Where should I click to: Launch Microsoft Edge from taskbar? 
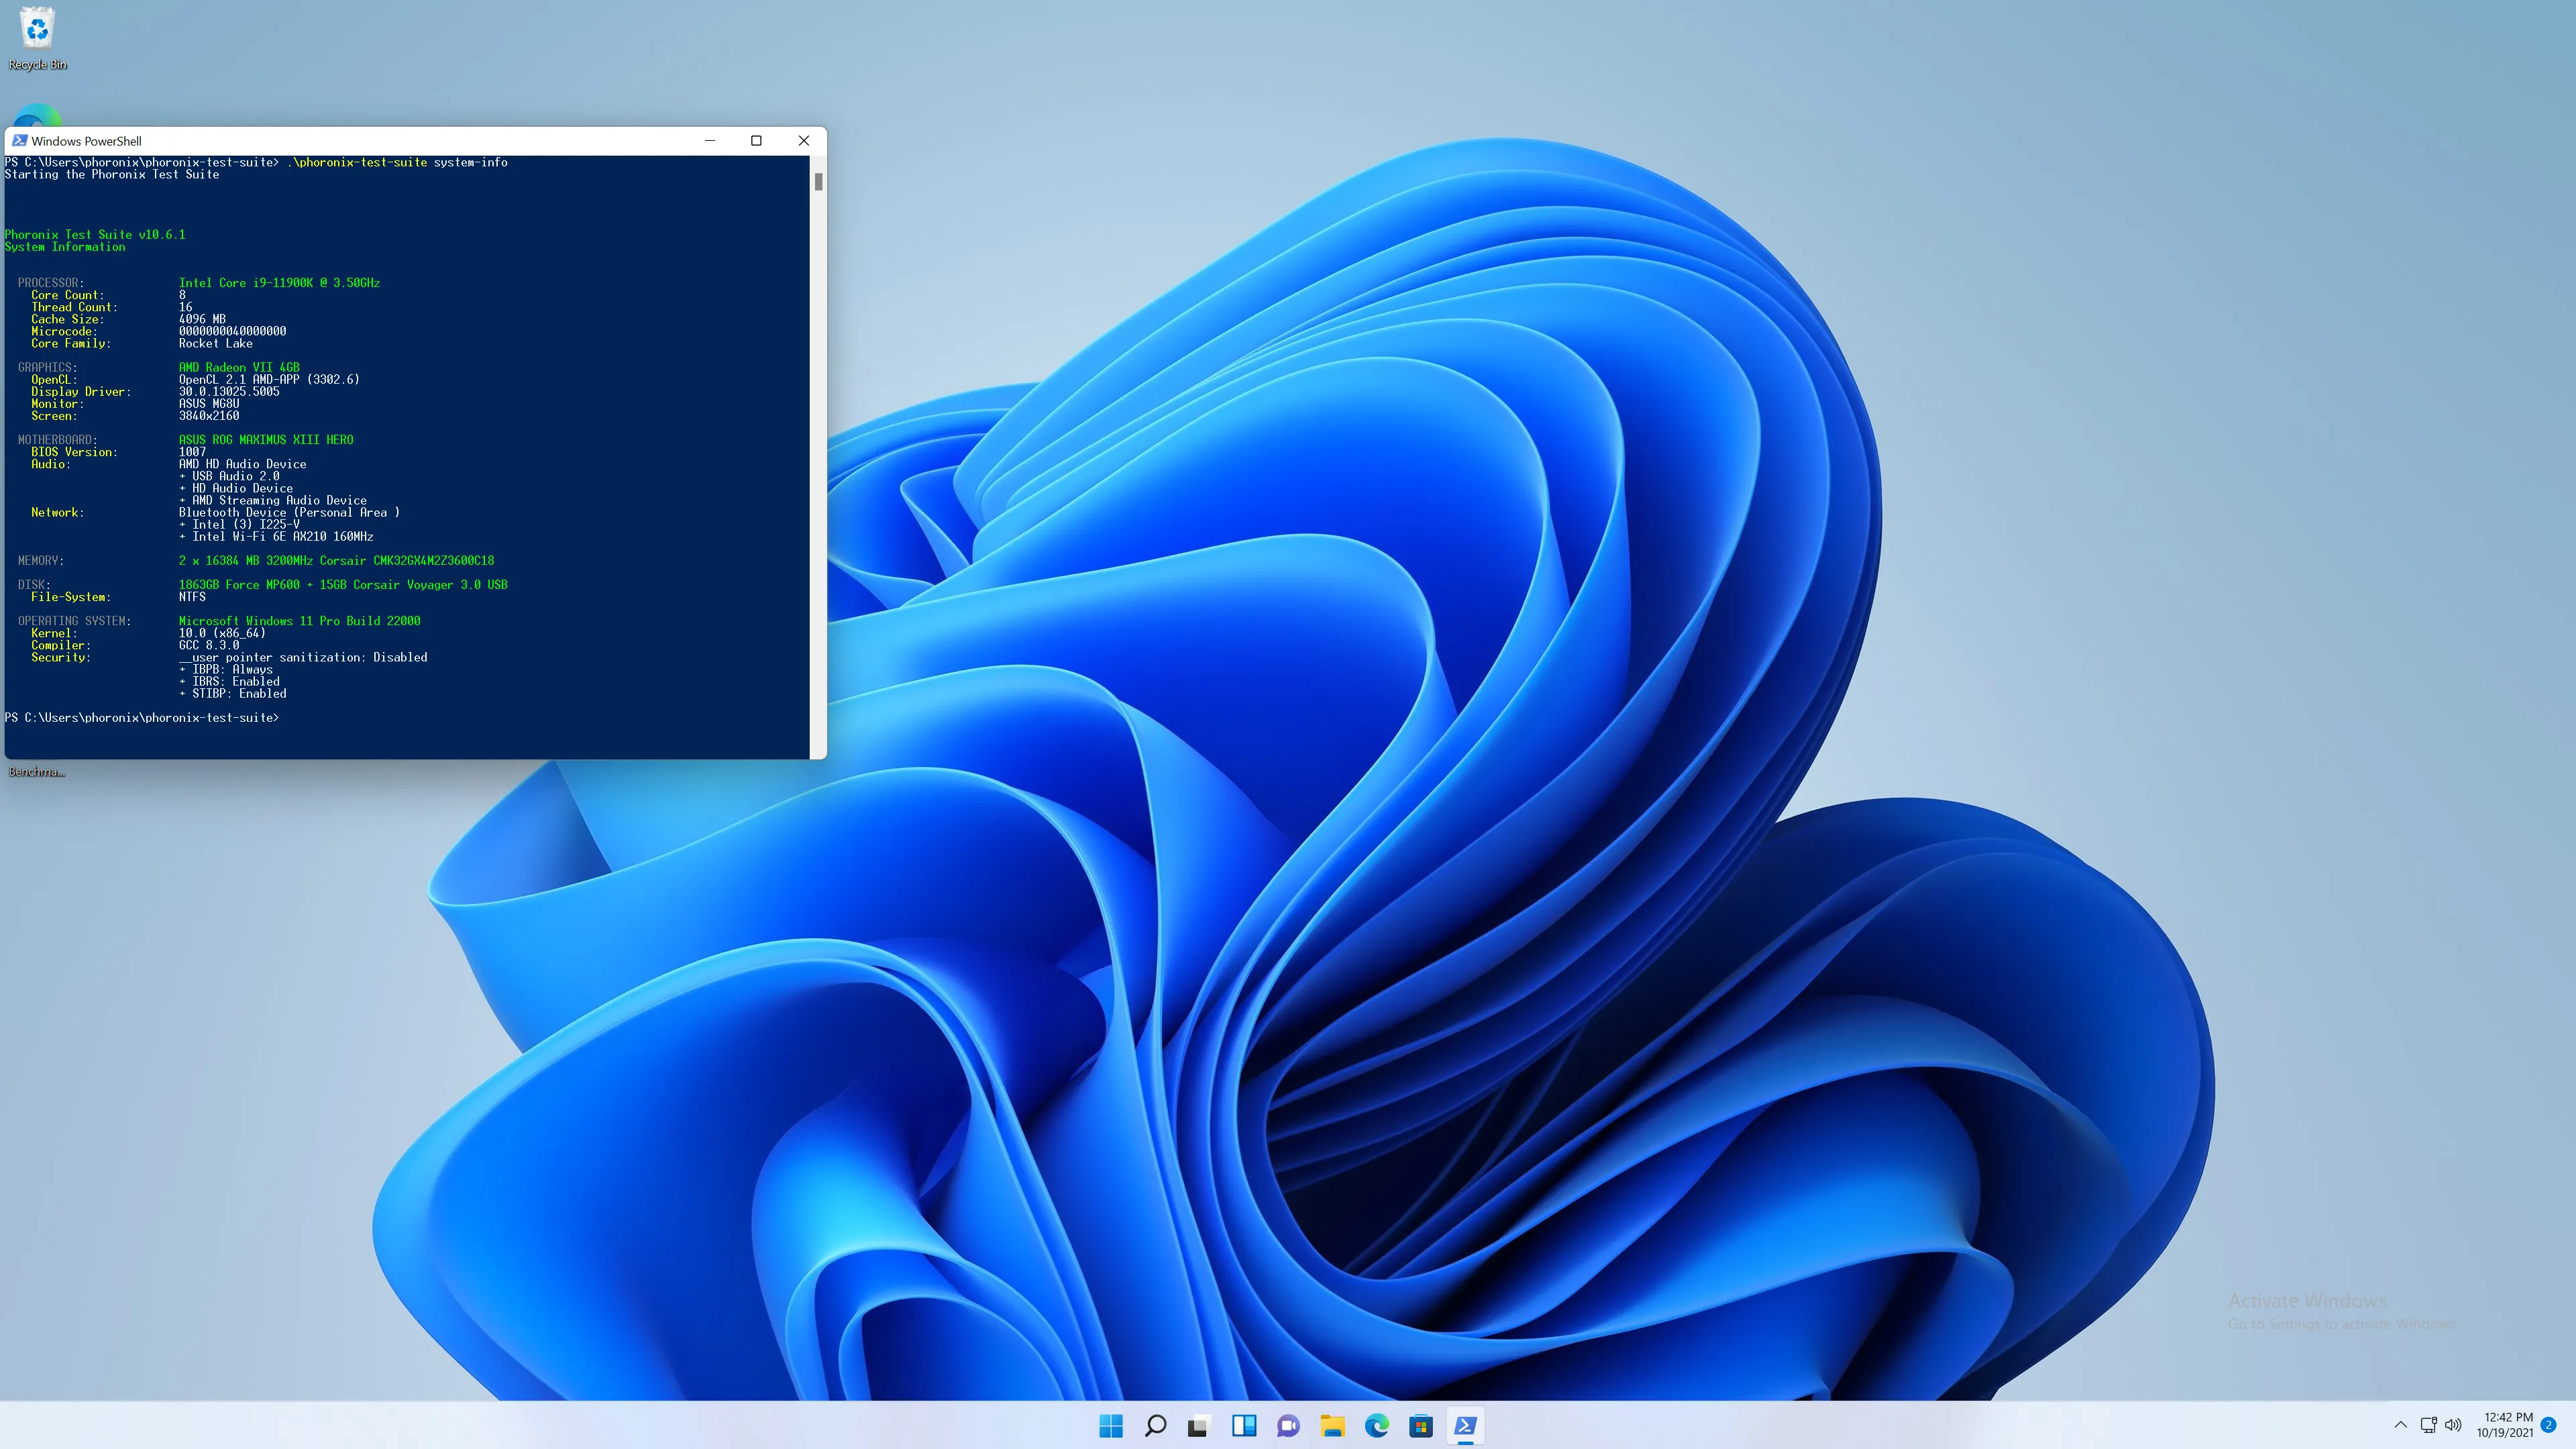click(x=1377, y=1426)
